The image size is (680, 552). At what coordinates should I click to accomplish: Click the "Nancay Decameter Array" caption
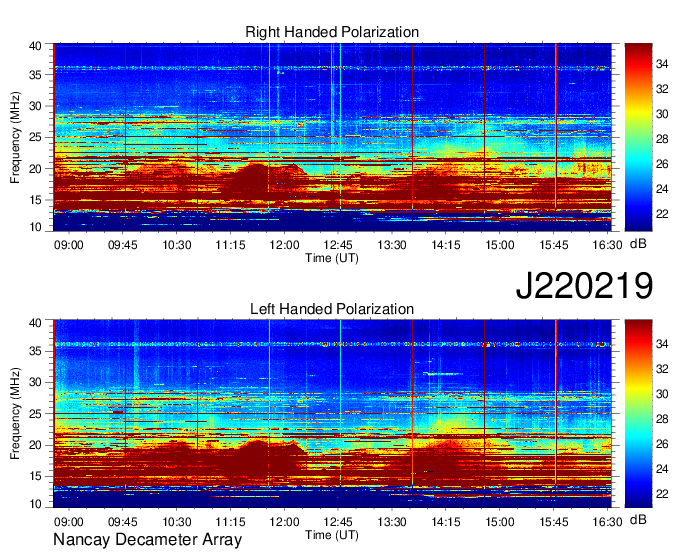click(x=147, y=539)
